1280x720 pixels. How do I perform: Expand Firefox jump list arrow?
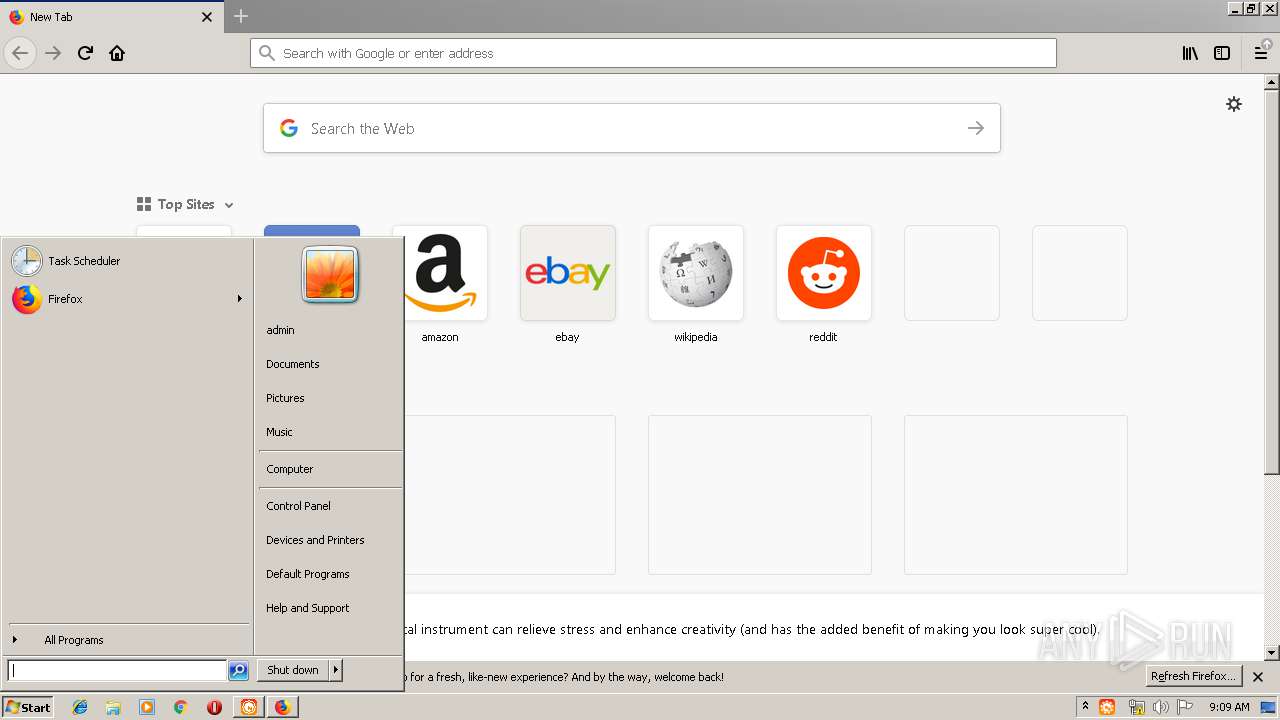tap(240, 299)
